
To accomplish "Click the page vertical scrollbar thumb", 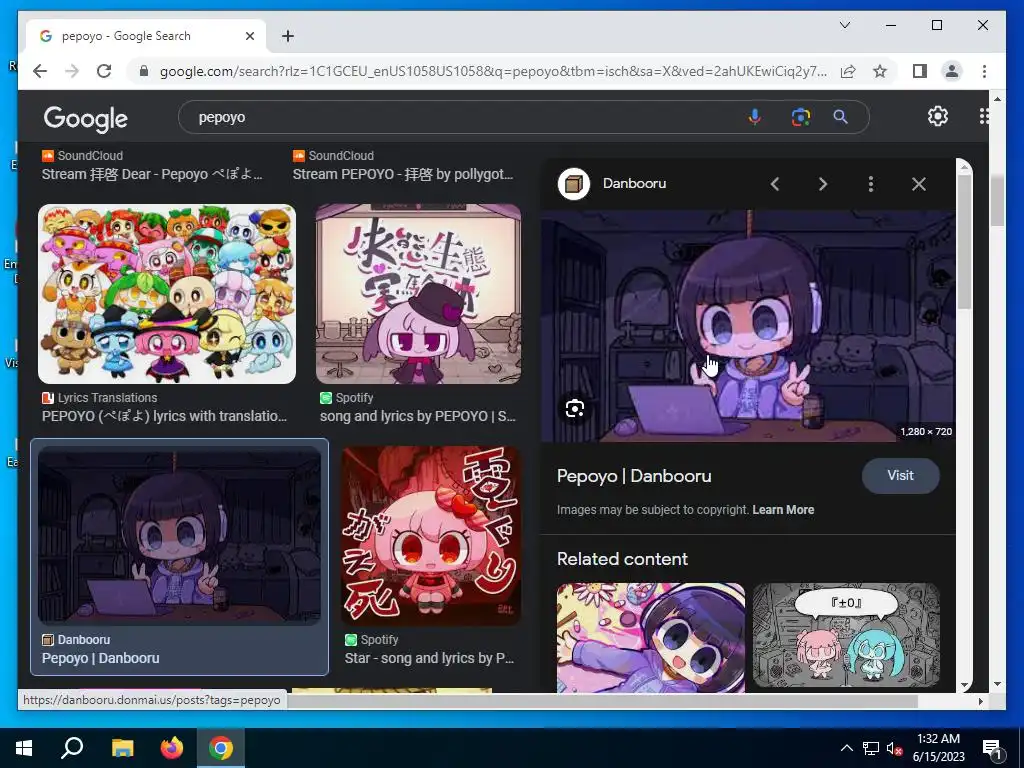I will click(997, 202).
